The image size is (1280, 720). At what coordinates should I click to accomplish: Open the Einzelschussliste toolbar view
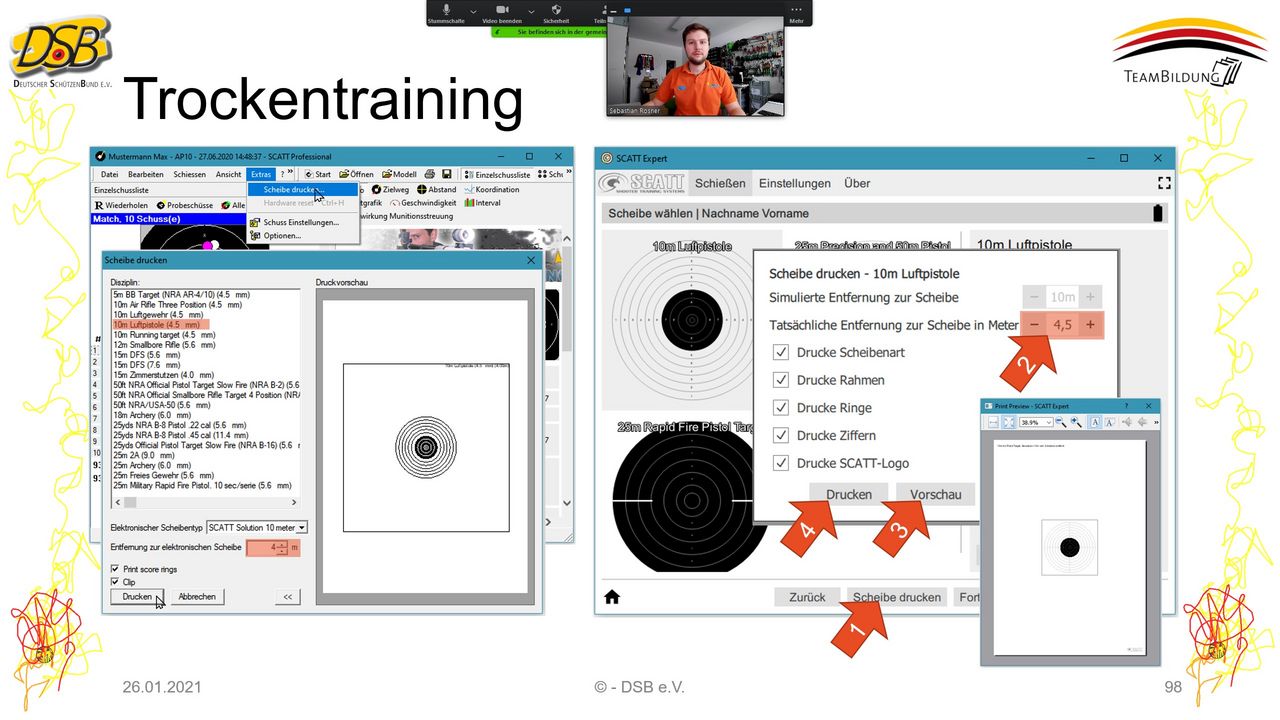[x=497, y=174]
